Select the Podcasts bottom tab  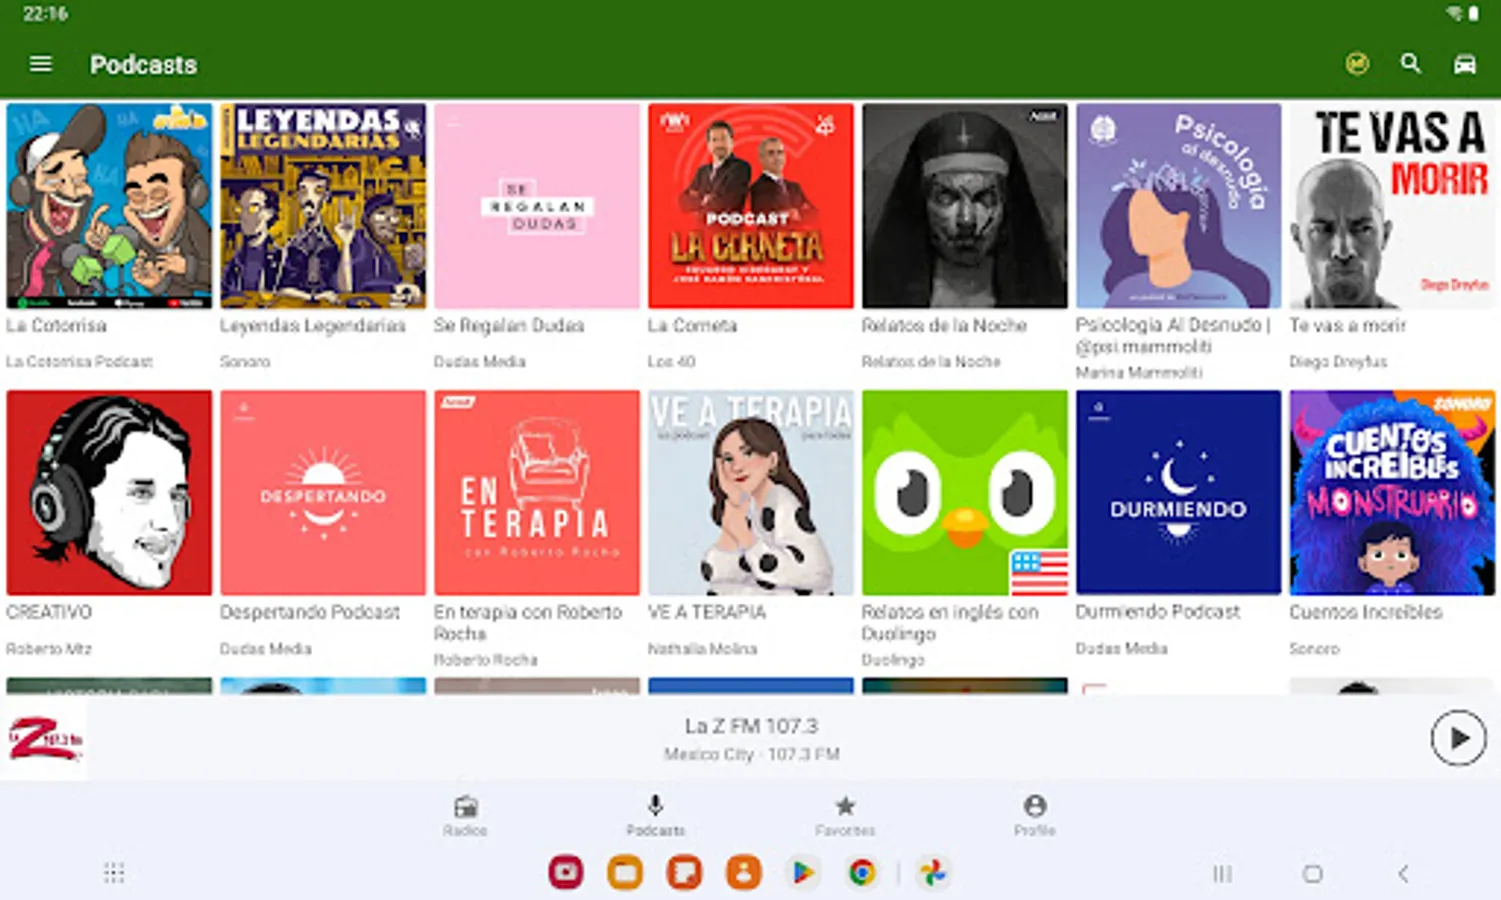tap(655, 816)
